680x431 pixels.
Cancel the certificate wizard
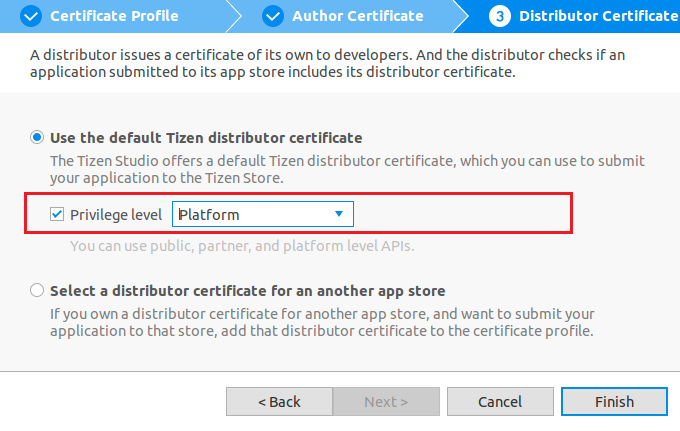tap(500, 401)
